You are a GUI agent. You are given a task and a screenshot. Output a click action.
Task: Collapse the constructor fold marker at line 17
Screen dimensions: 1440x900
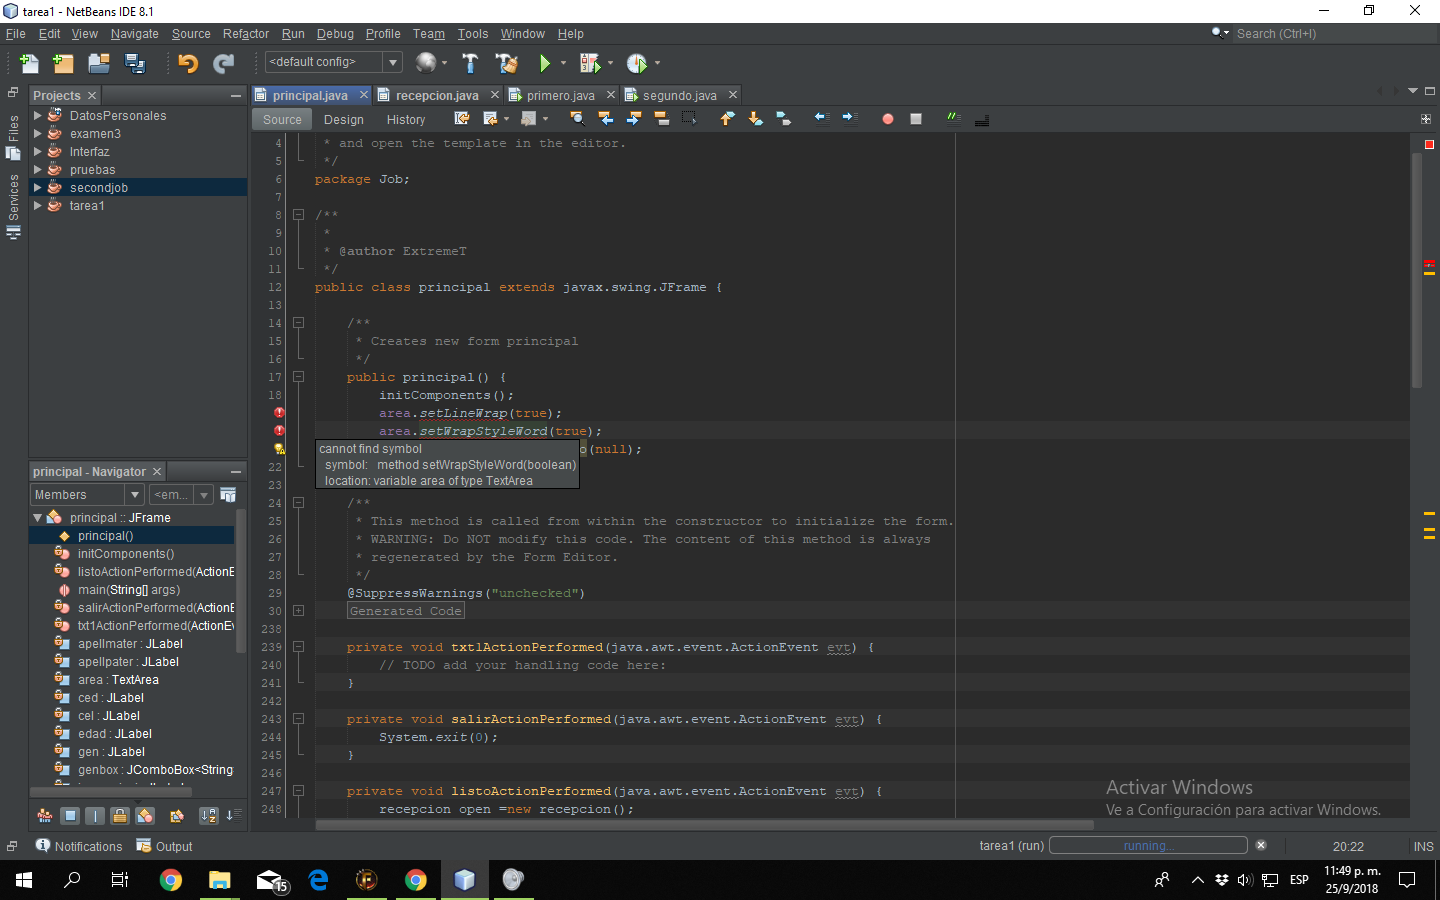pos(298,377)
